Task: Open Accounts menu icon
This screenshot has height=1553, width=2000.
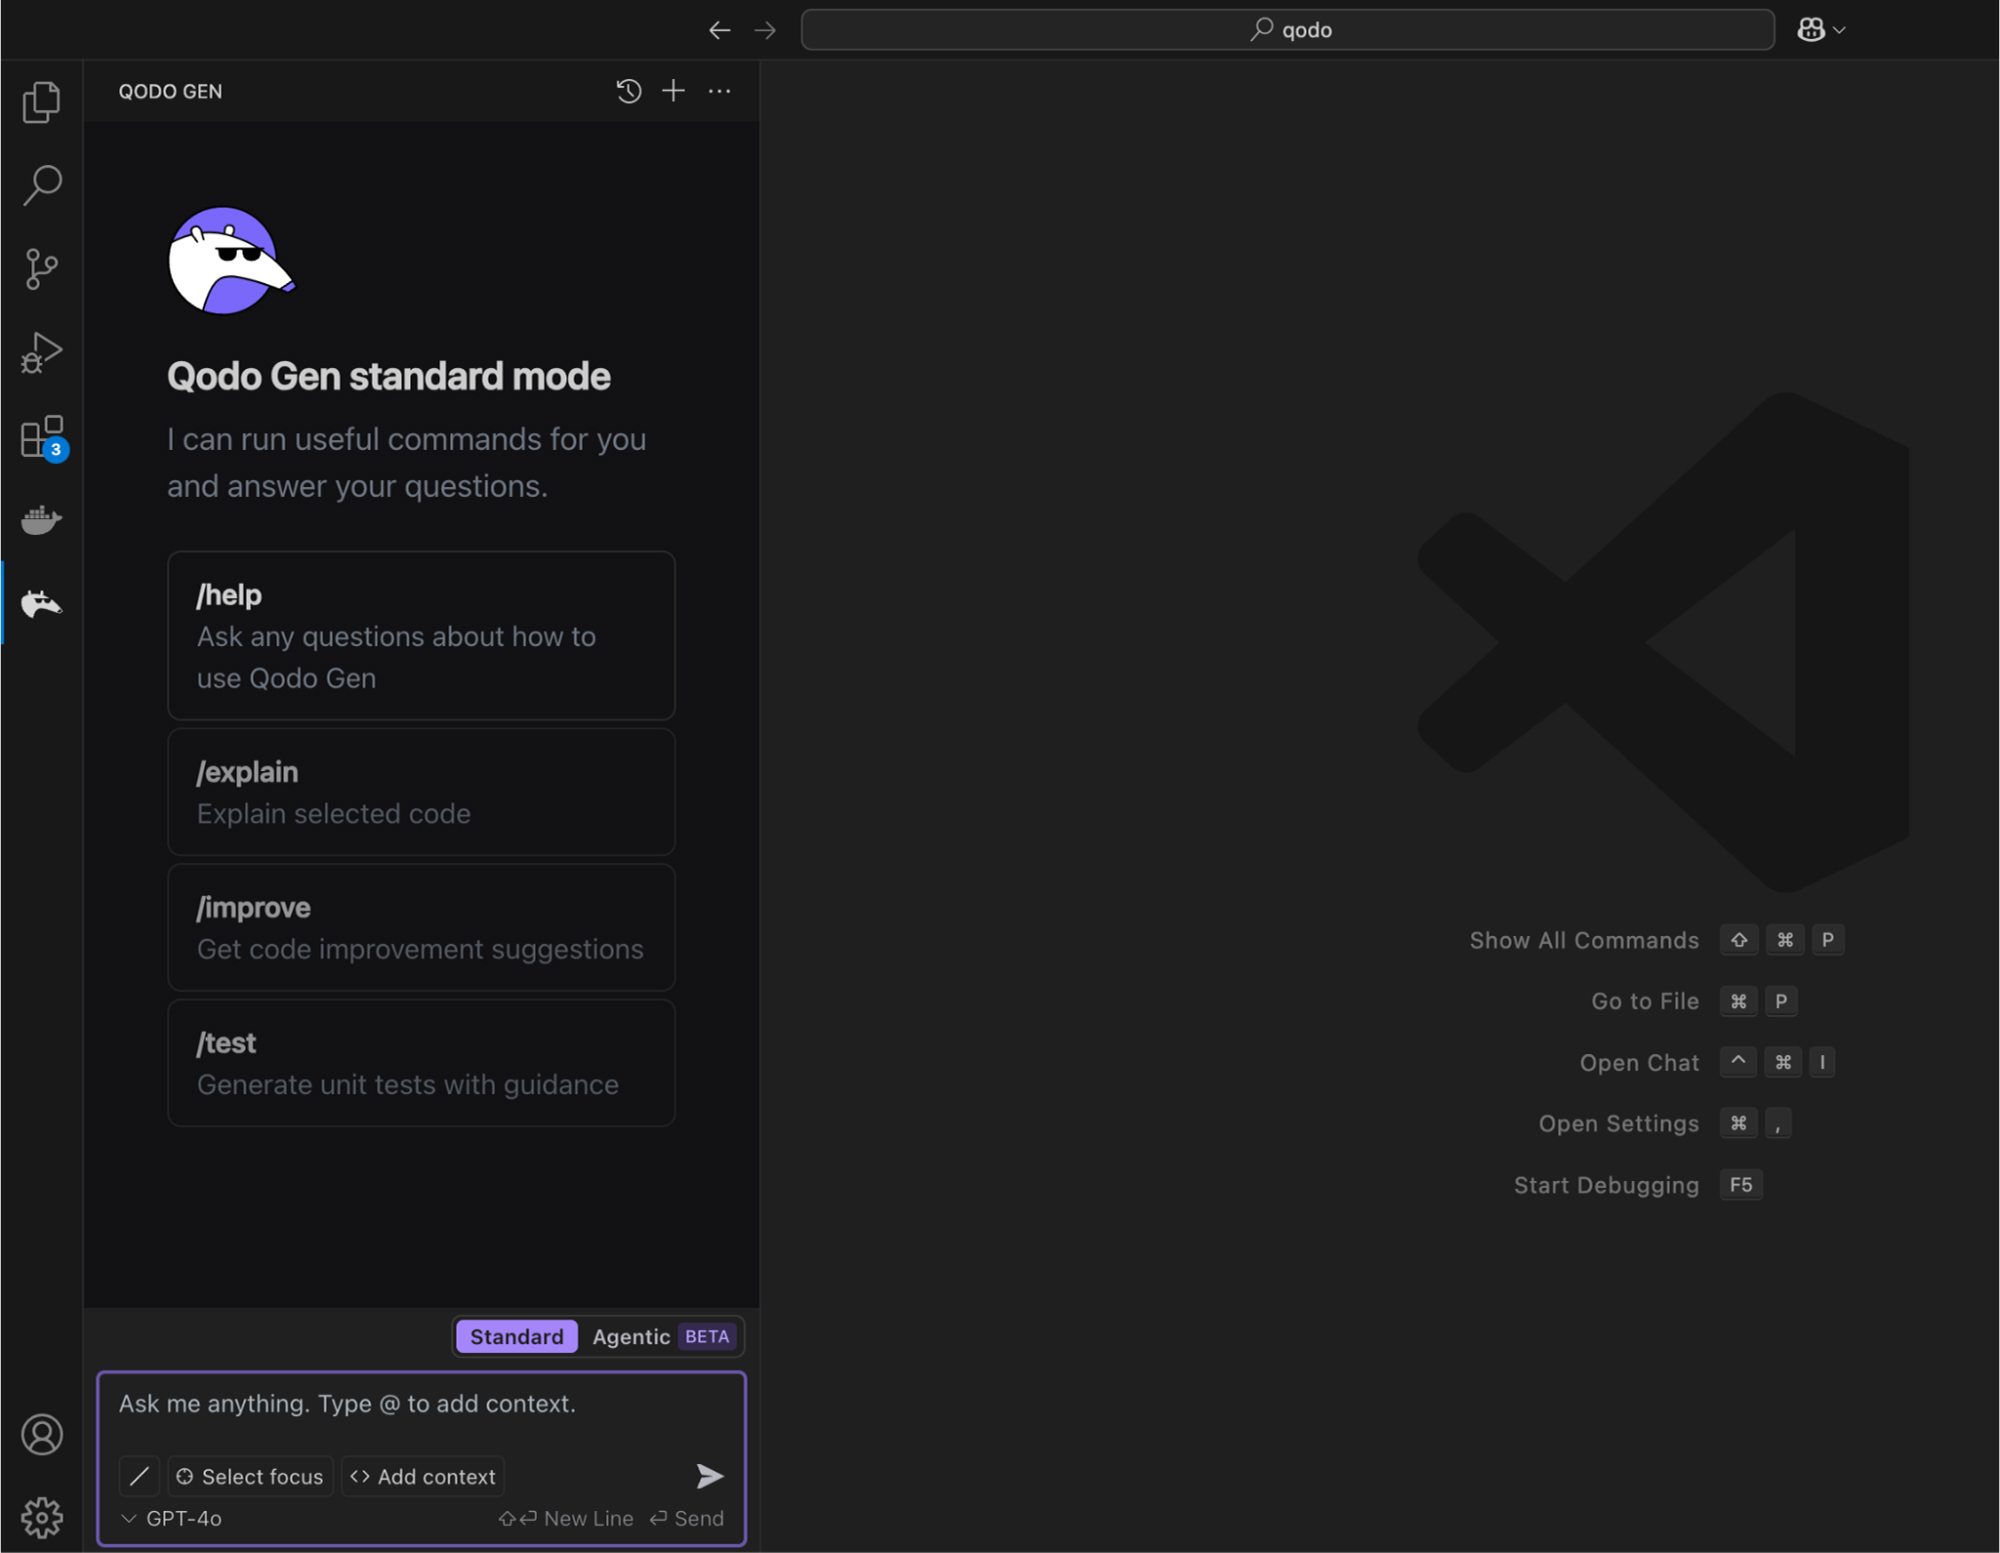Action: [42, 1434]
